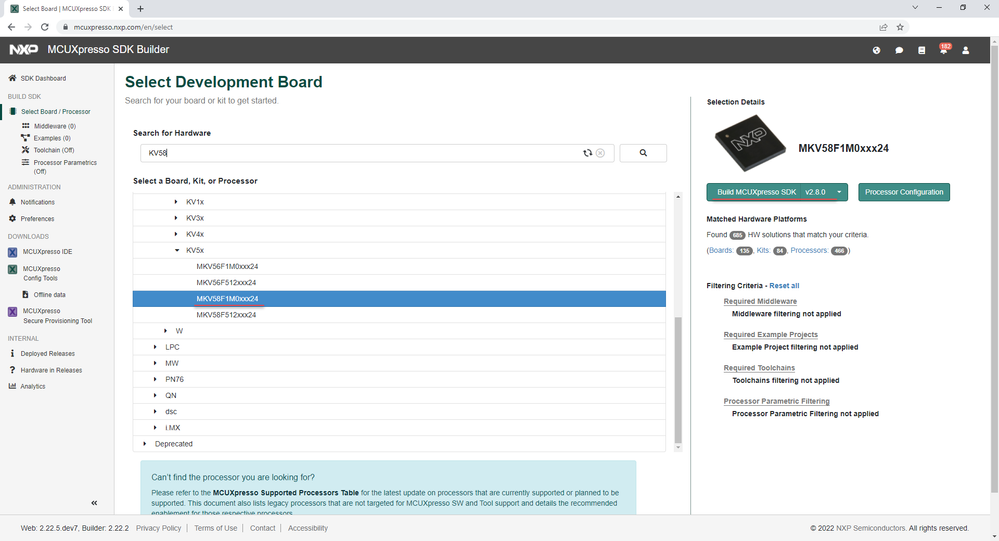This screenshot has height=541, width=999.
Task: Click the browser share icon
Action: tap(883, 27)
